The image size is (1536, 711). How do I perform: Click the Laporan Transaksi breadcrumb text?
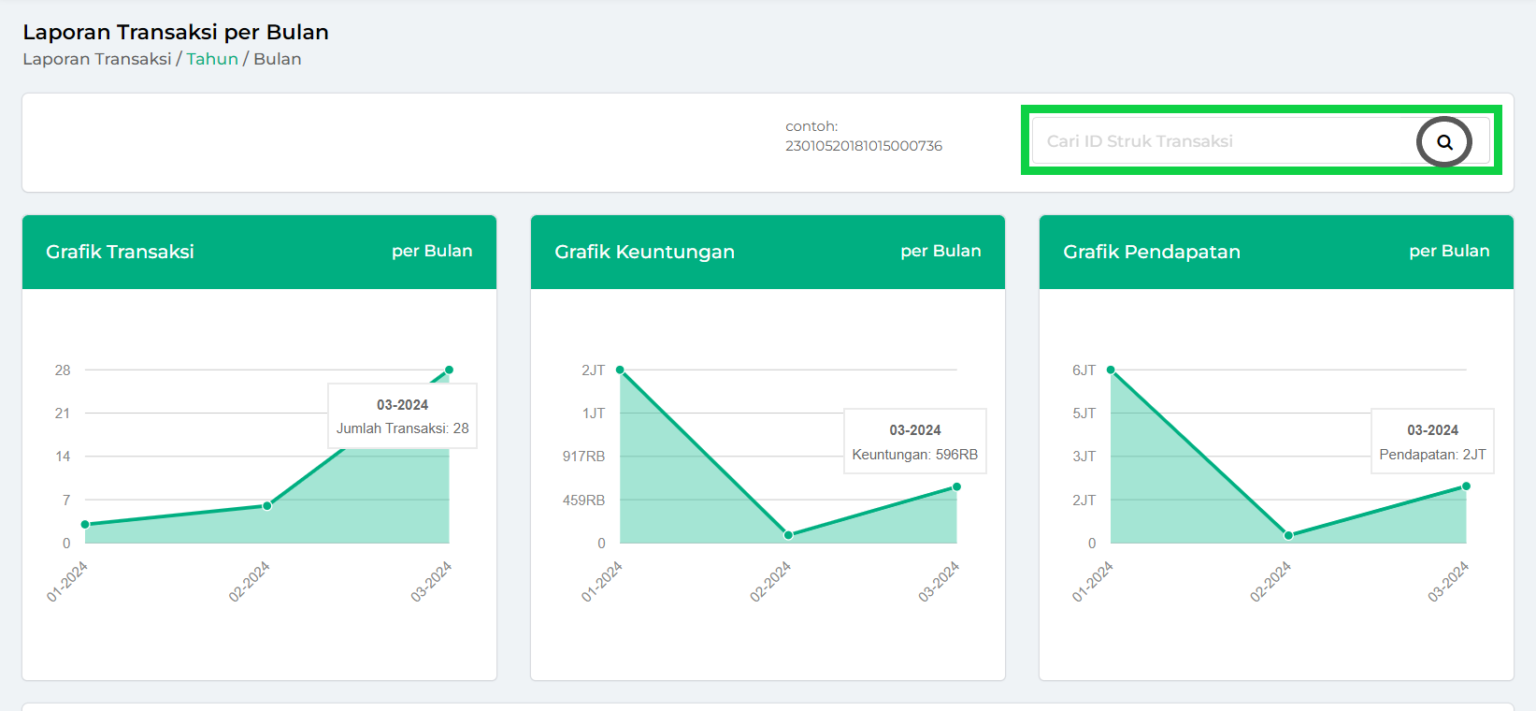coord(96,59)
